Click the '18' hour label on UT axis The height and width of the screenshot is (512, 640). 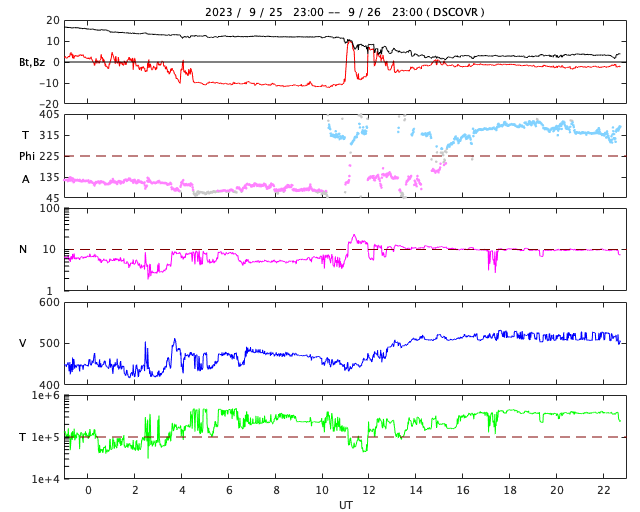[x=510, y=490]
